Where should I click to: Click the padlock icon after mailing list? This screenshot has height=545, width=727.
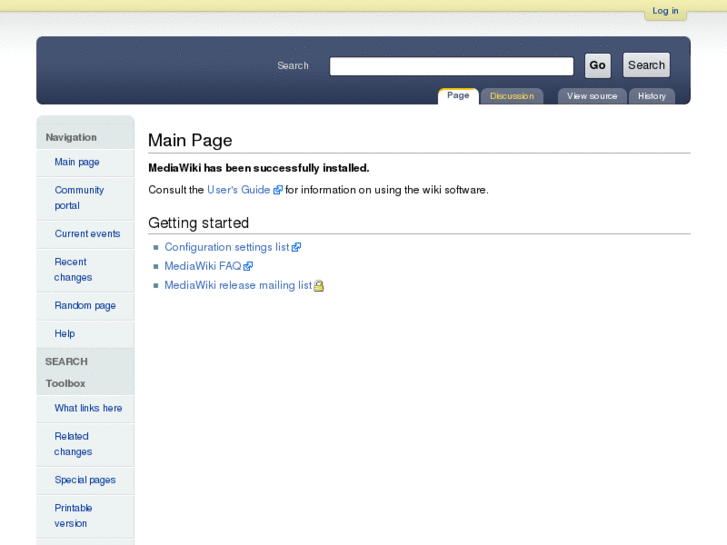click(319, 286)
